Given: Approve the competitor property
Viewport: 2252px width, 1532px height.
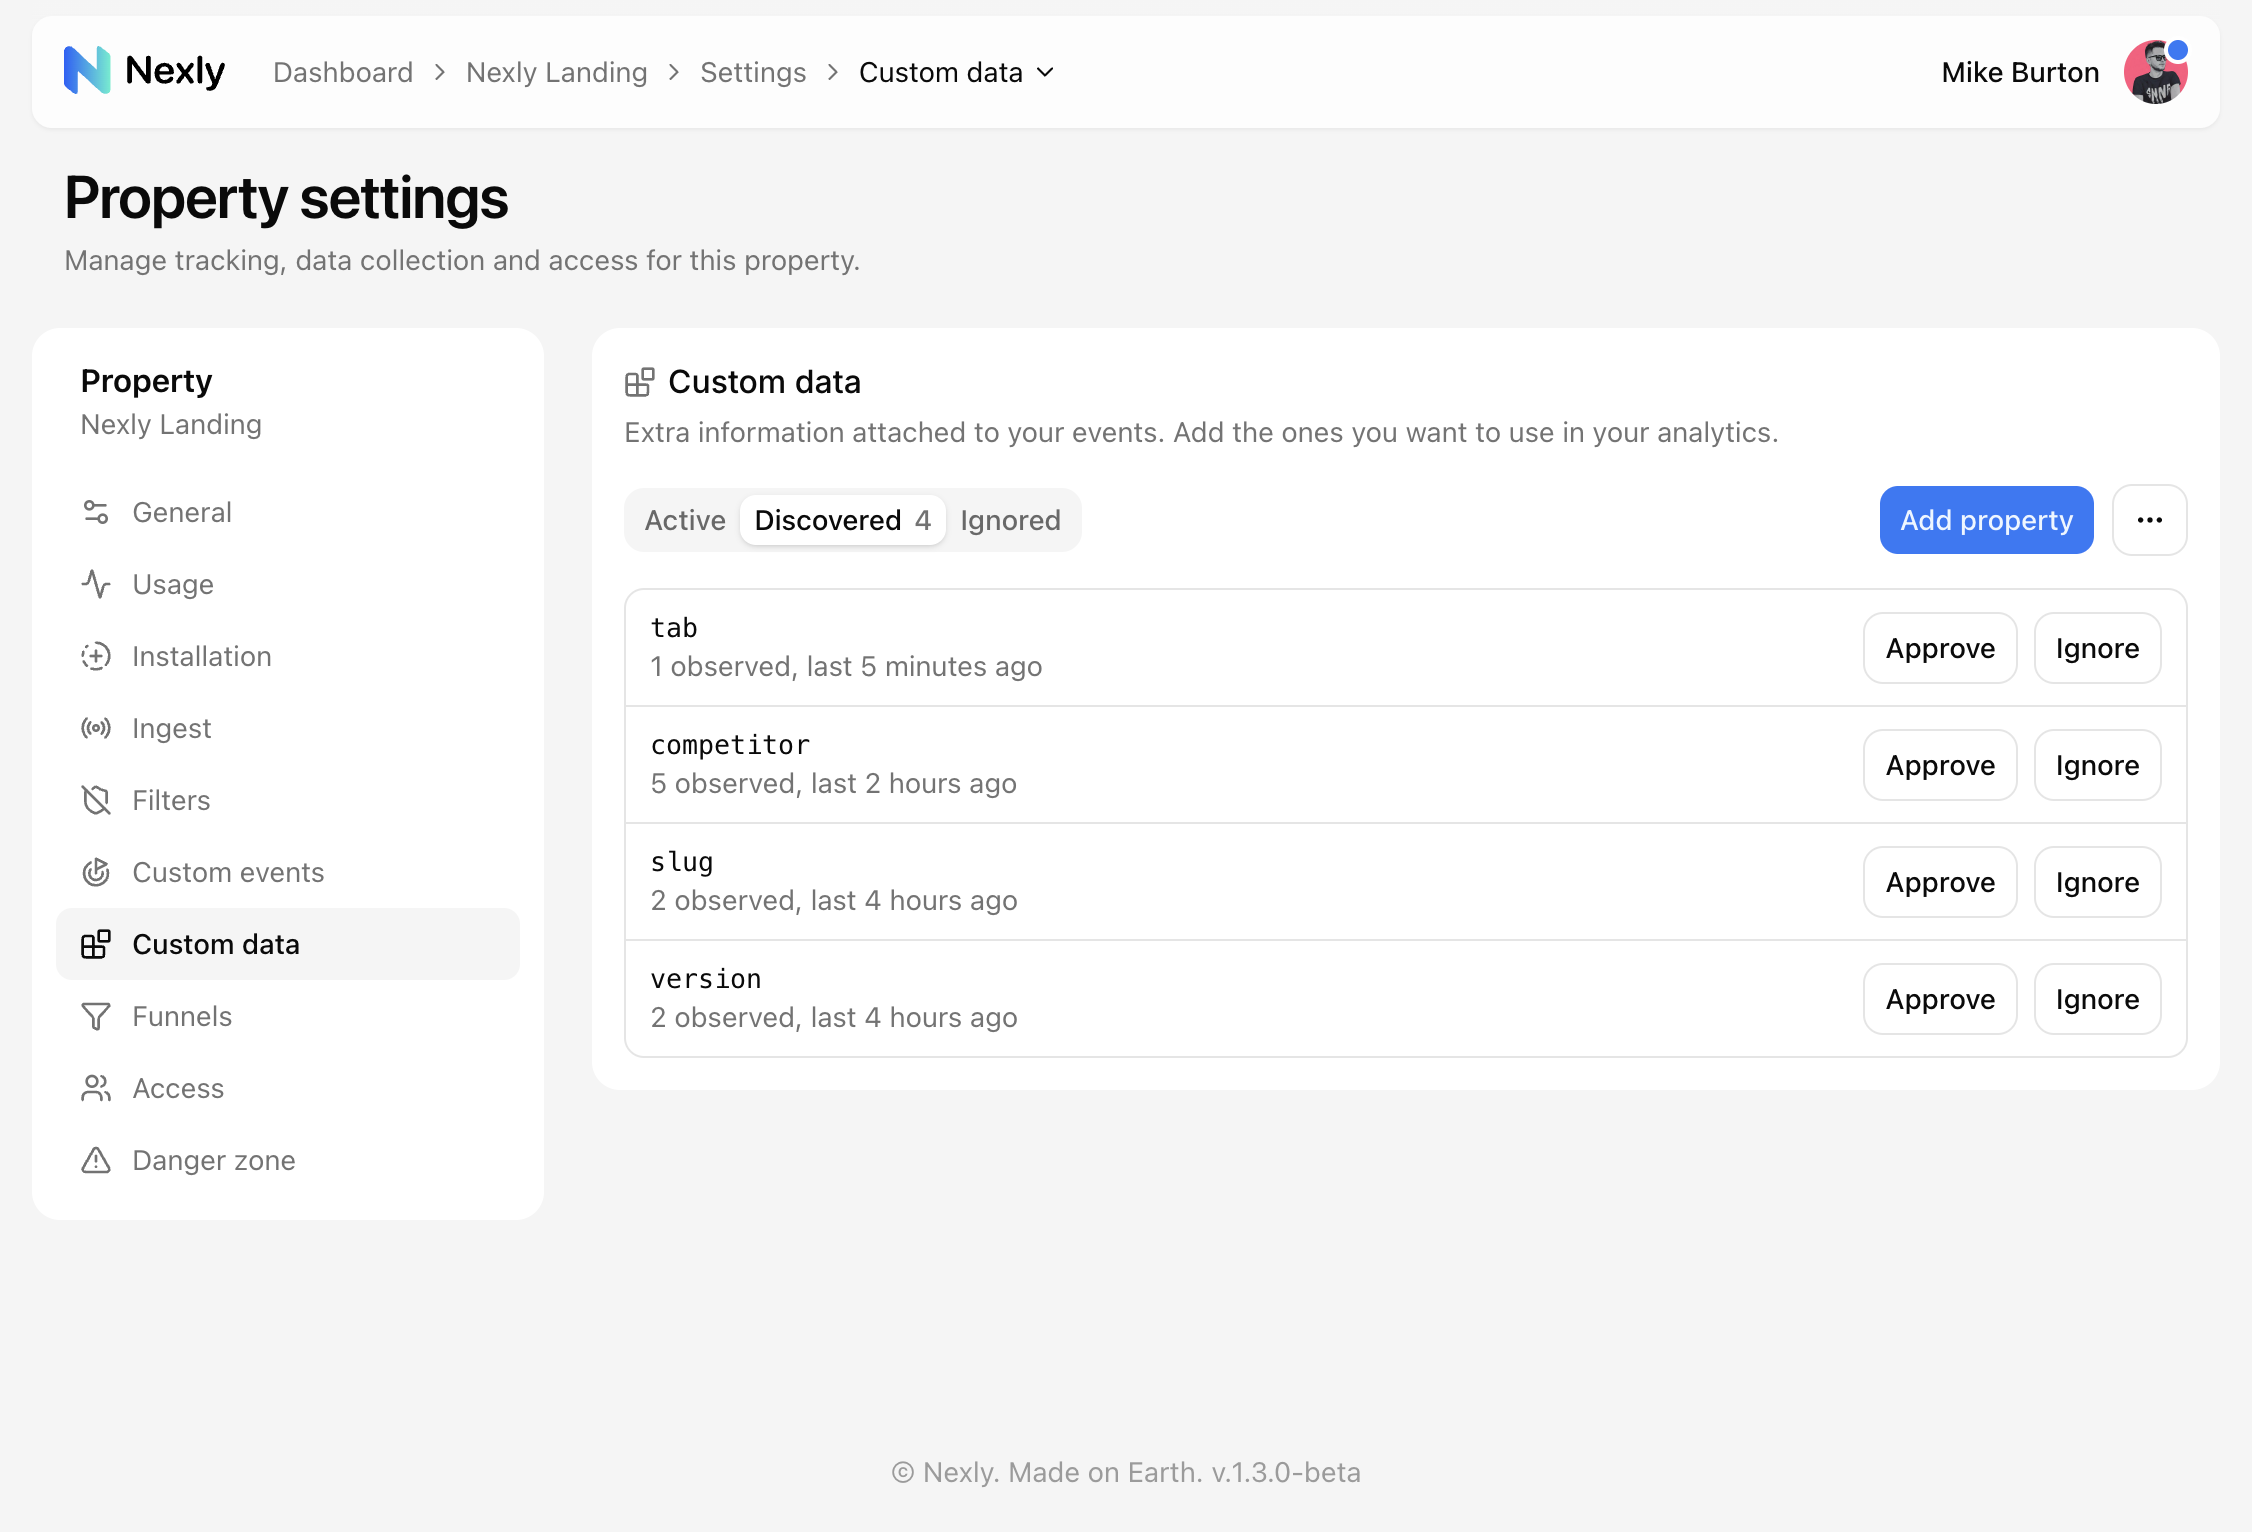Looking at the screenshot, I should [x=1941, y=765].
